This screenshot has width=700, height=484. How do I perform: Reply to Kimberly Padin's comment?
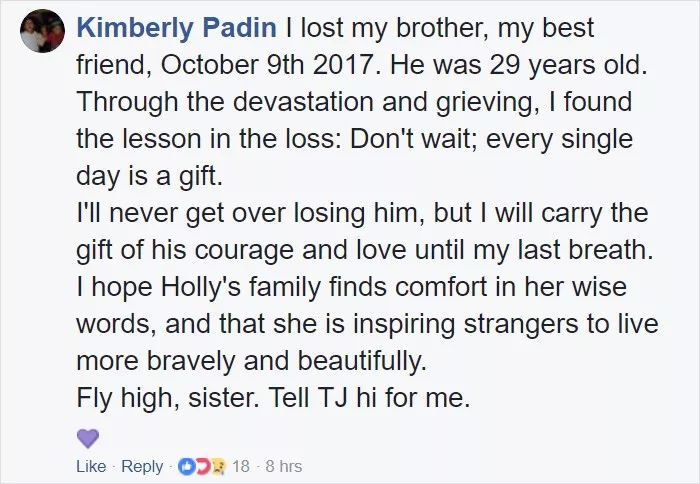tap(141, 466)
